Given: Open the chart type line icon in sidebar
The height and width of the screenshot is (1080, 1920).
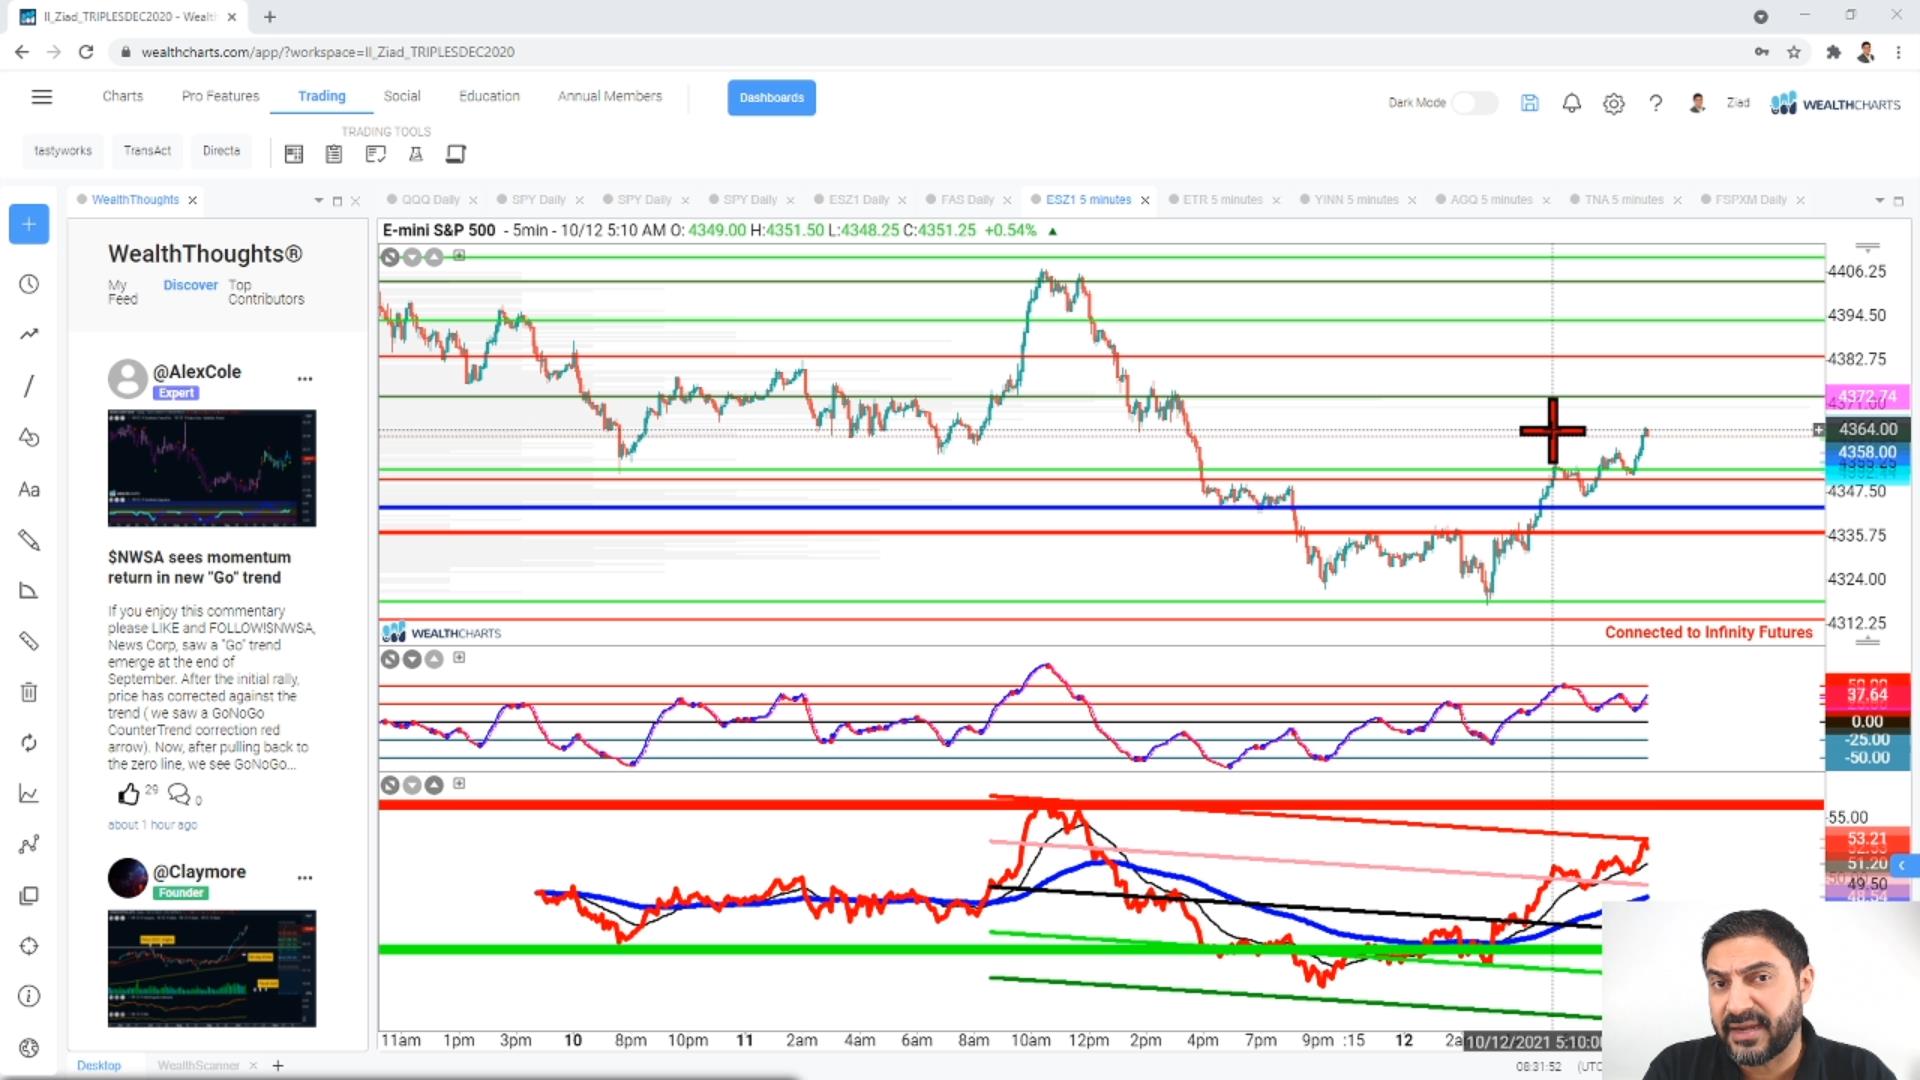Looking at the screenshot, I should click(29, 794).
